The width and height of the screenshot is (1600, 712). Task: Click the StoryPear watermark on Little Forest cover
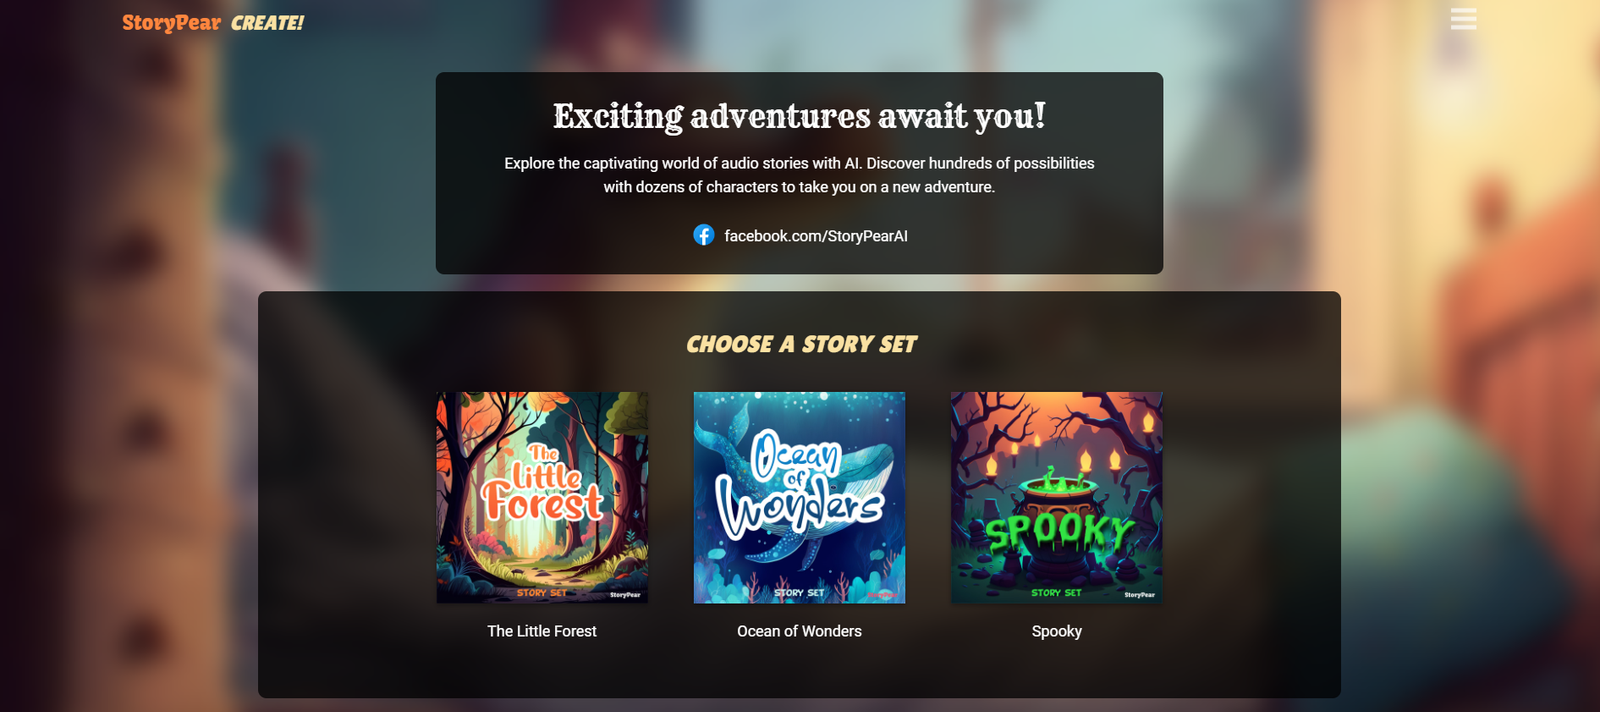pos(625,595)
